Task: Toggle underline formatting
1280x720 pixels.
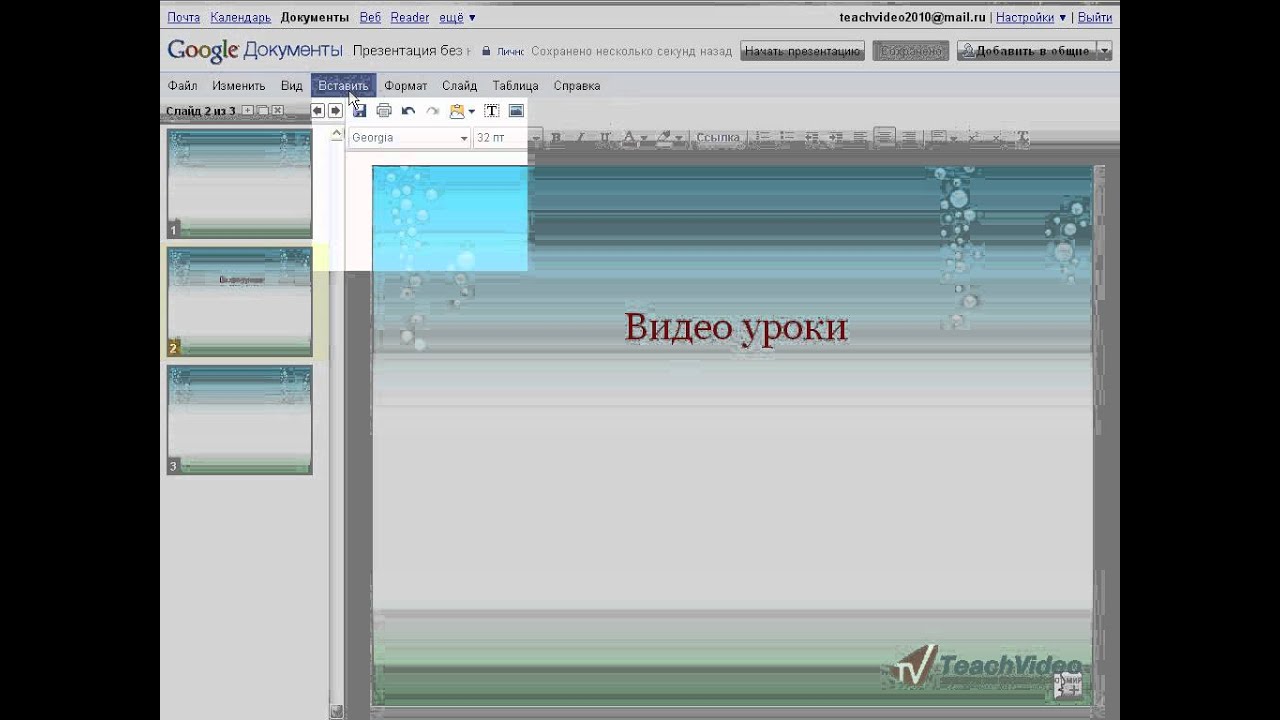Action: coord(604,137)
